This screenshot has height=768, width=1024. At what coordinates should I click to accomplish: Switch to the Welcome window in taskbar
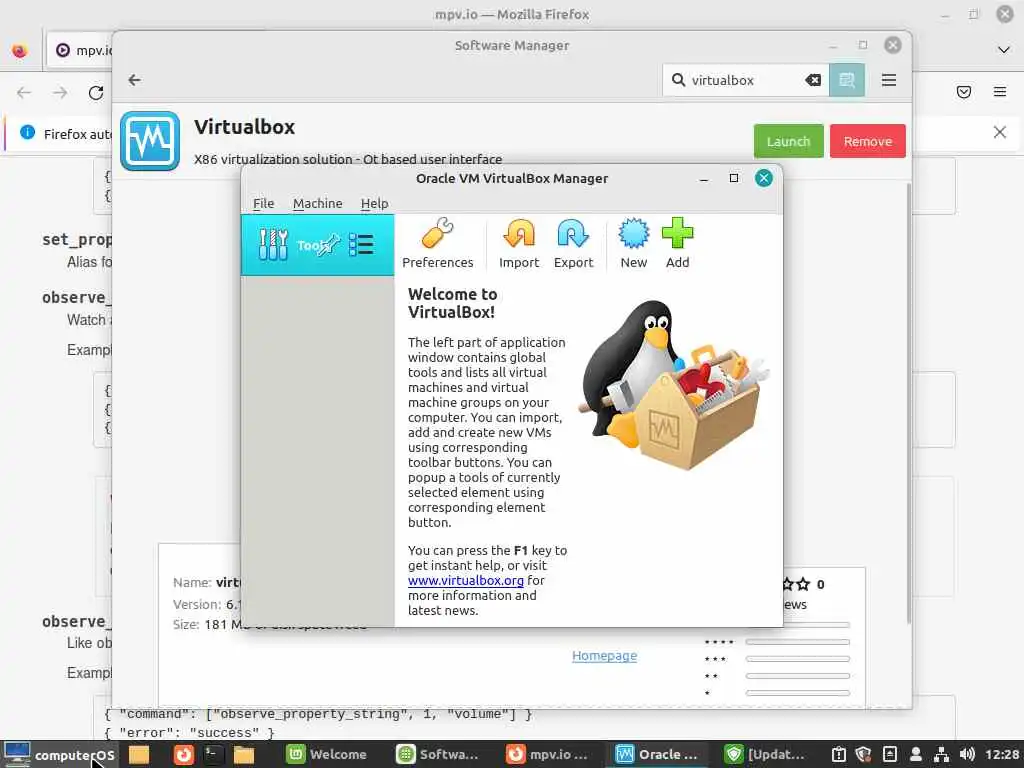327,754
